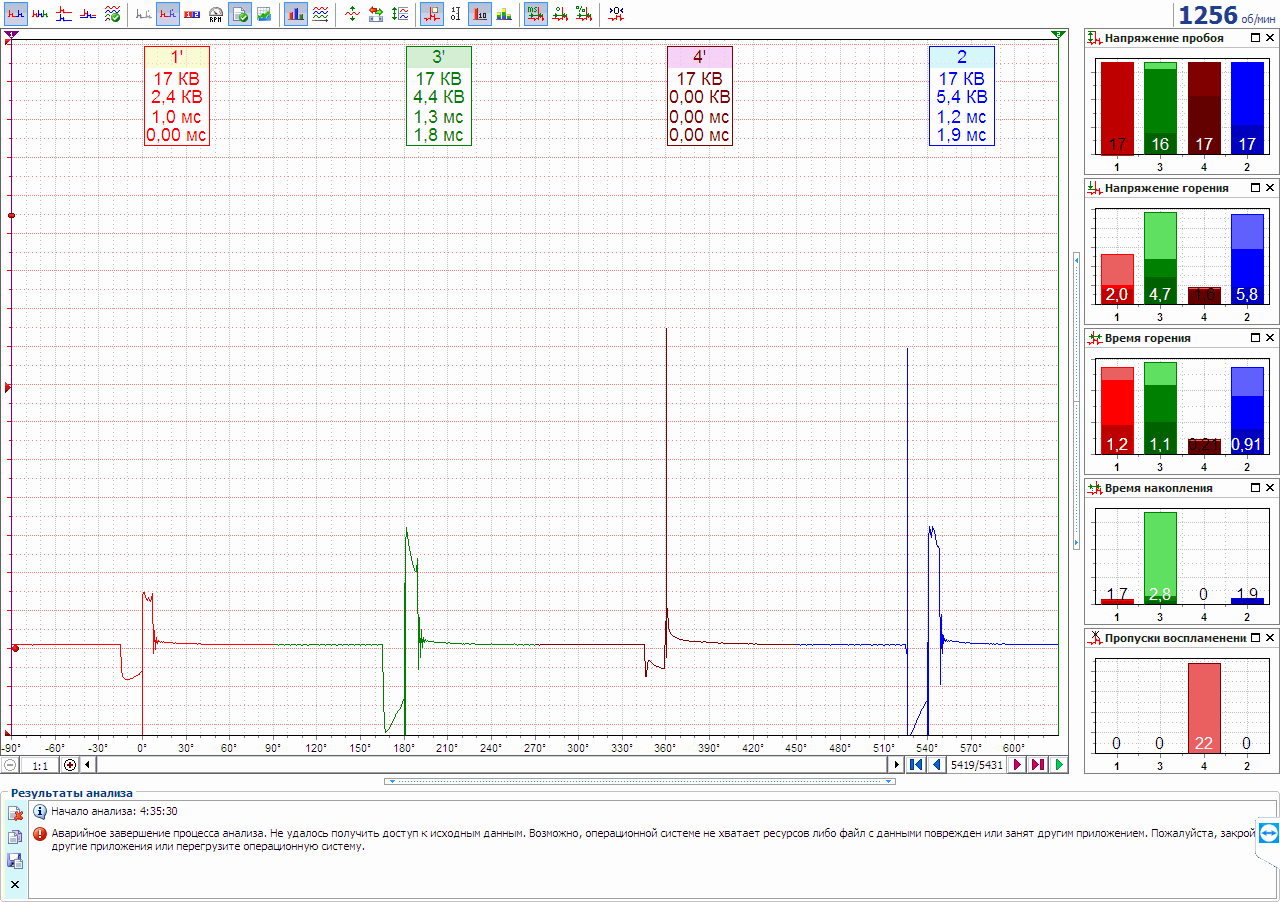Click cylinder 3' green info label box

point(439,96)
